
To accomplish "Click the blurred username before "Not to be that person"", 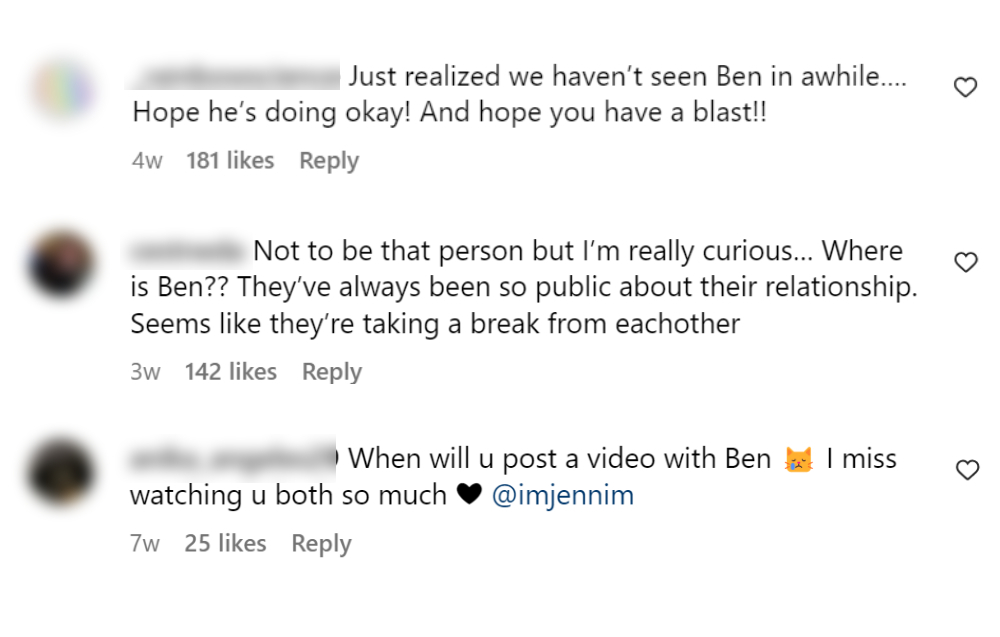I will [188, 250].
